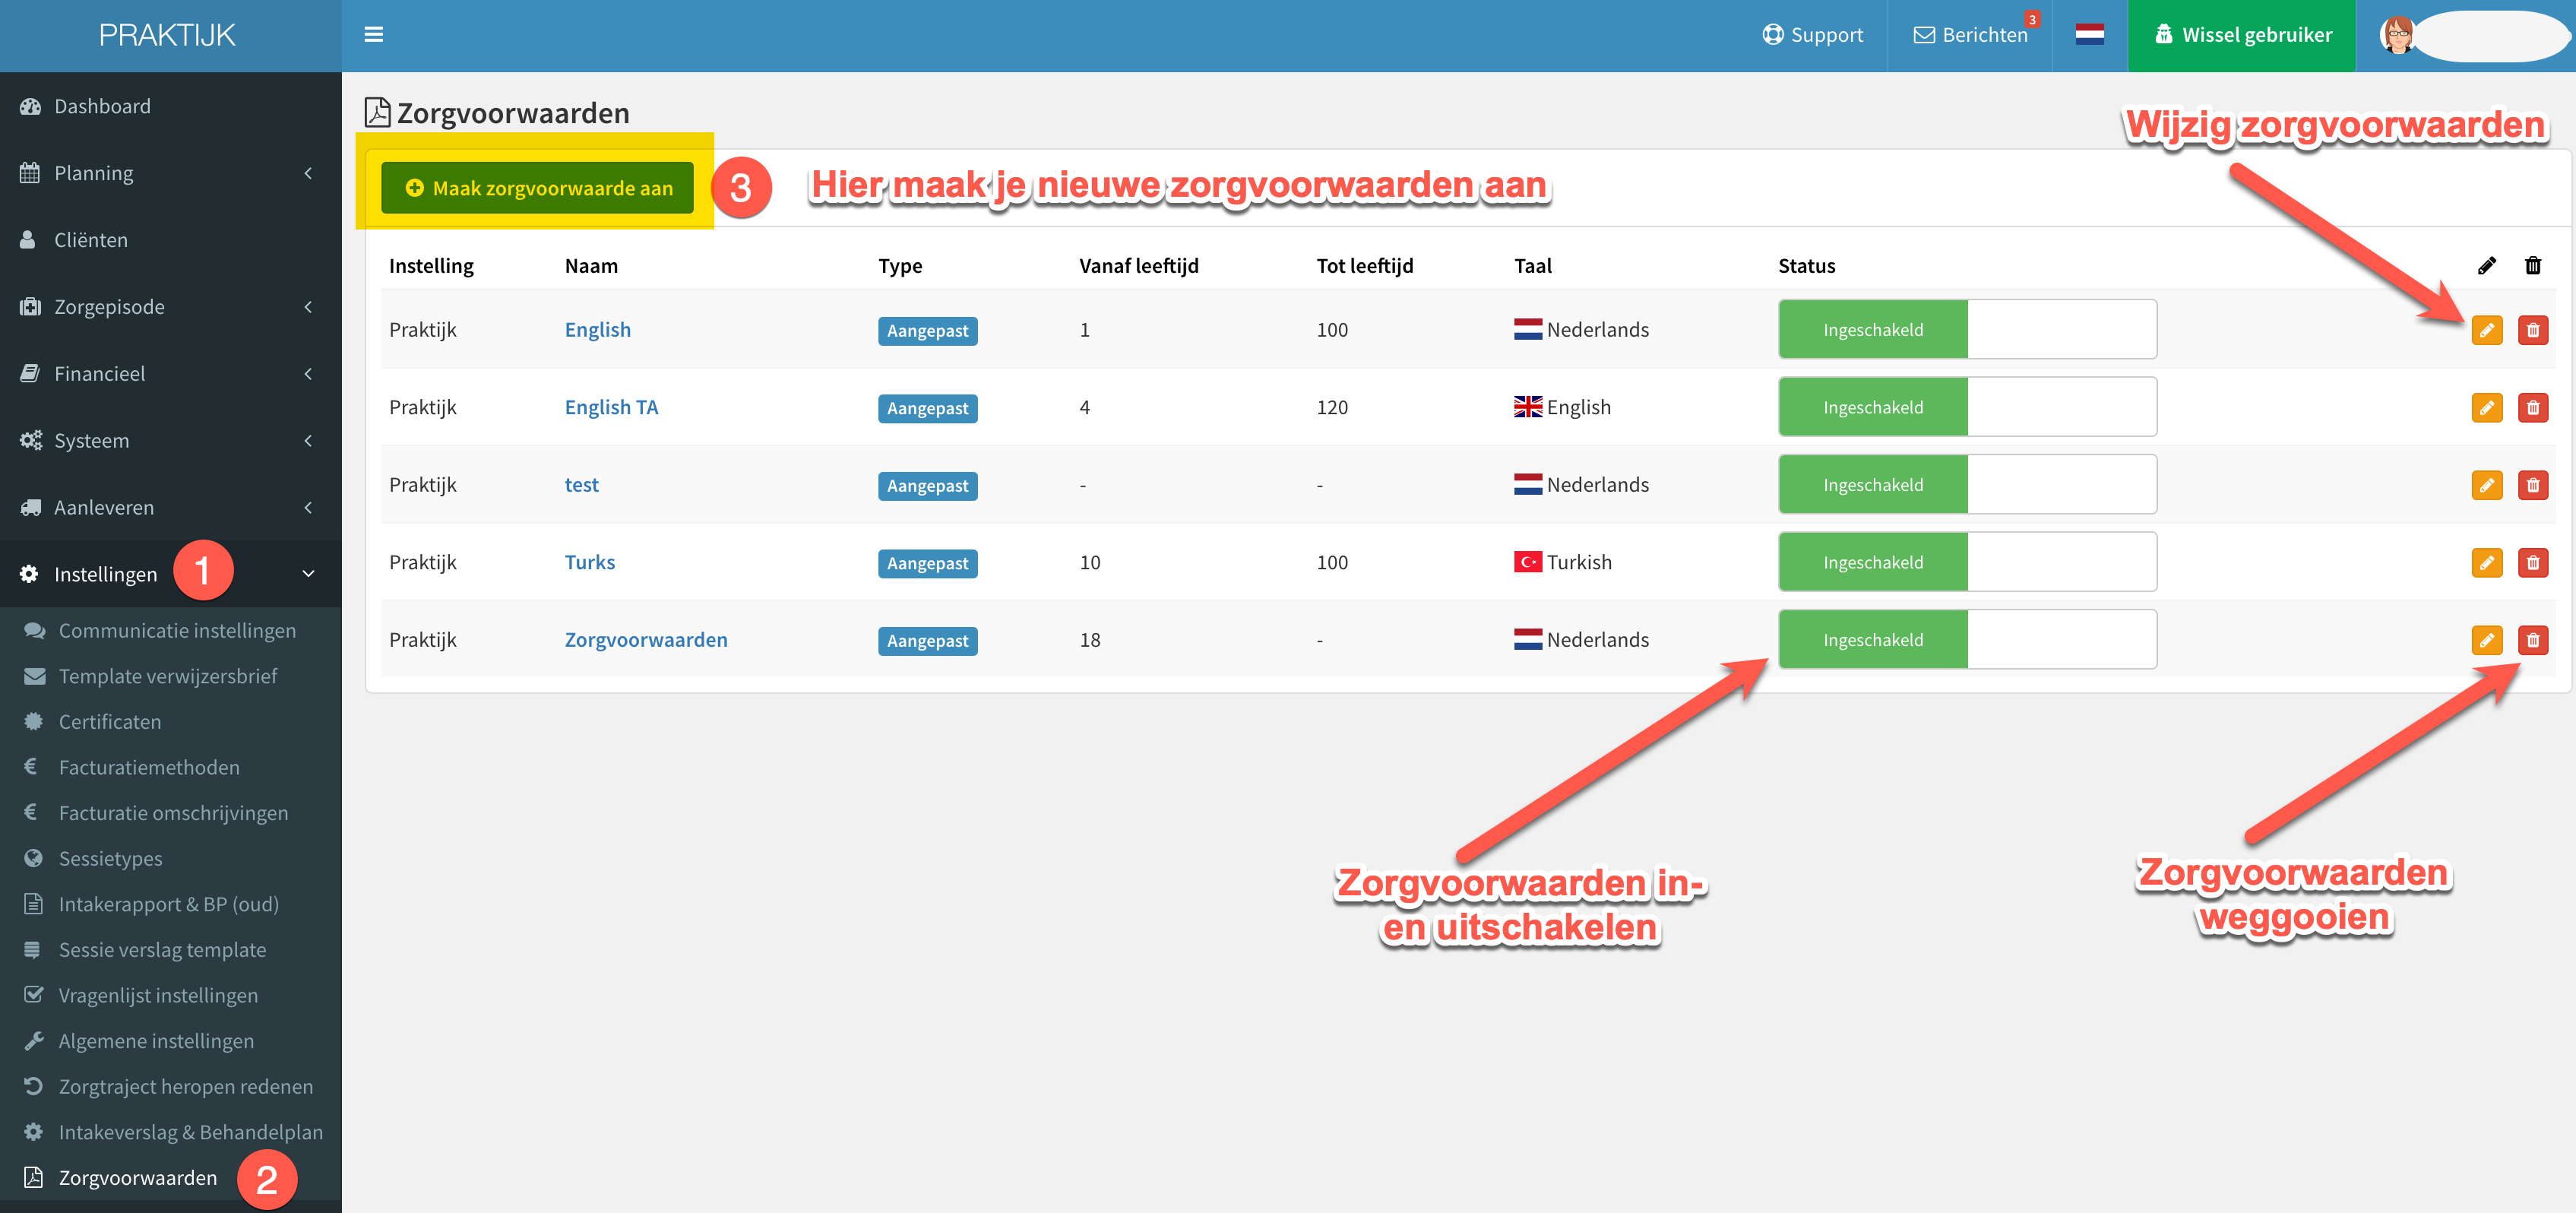Click the hamburger menu icon in top bar
Viewport: 2576px width, 1213px height.
point(373,35)
